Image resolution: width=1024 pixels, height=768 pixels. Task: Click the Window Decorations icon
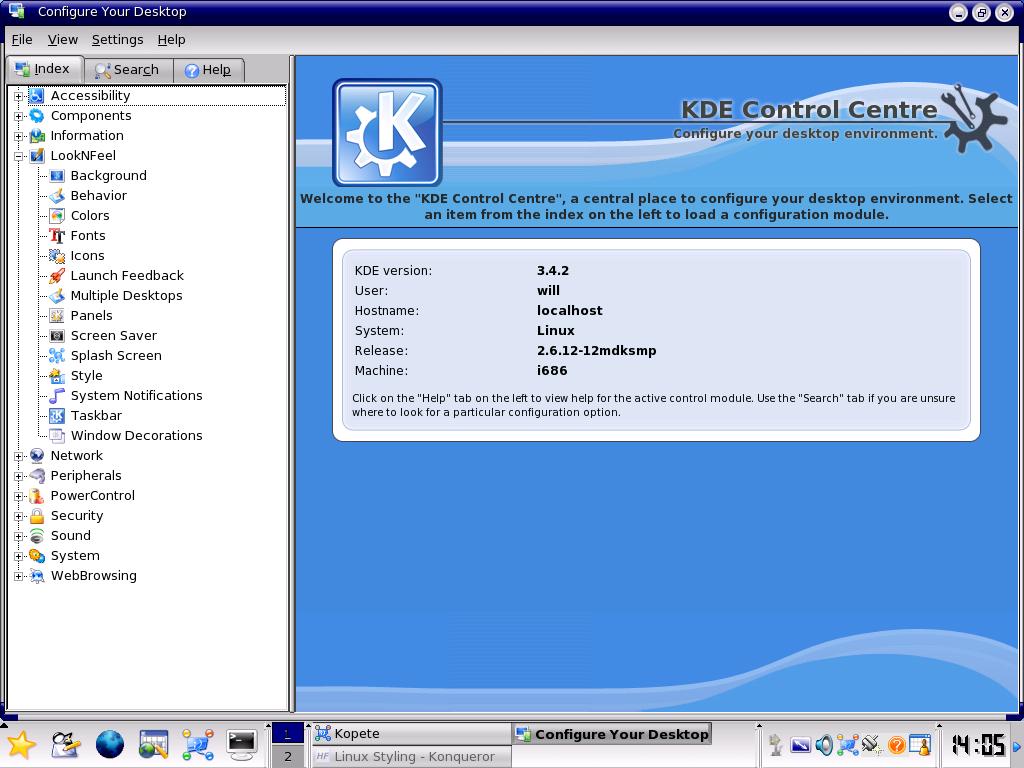[x=57, y=436]
